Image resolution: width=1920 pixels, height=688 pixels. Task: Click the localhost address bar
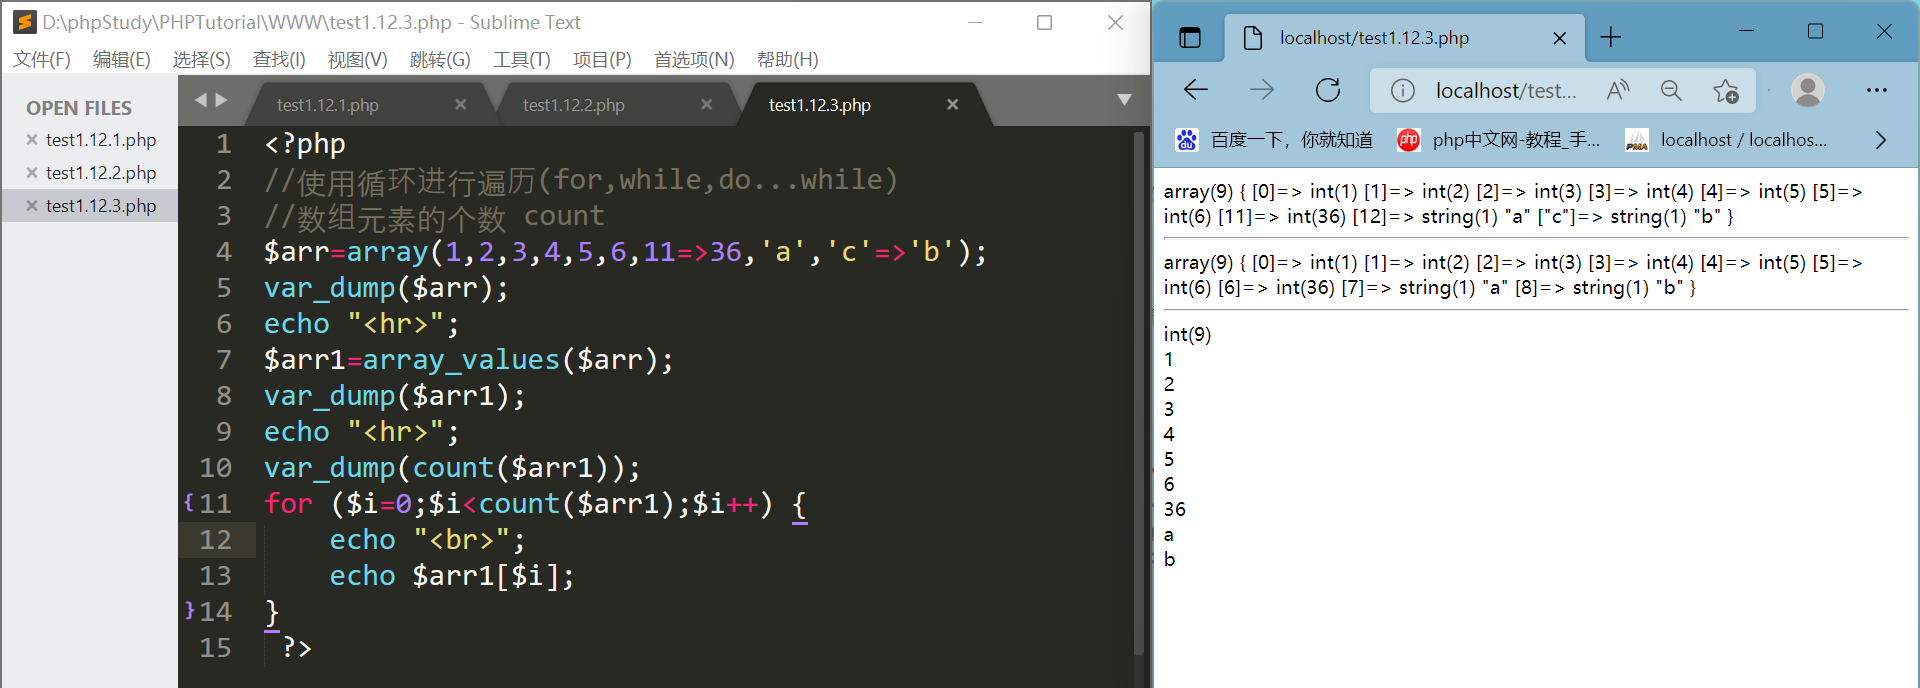1506,91
